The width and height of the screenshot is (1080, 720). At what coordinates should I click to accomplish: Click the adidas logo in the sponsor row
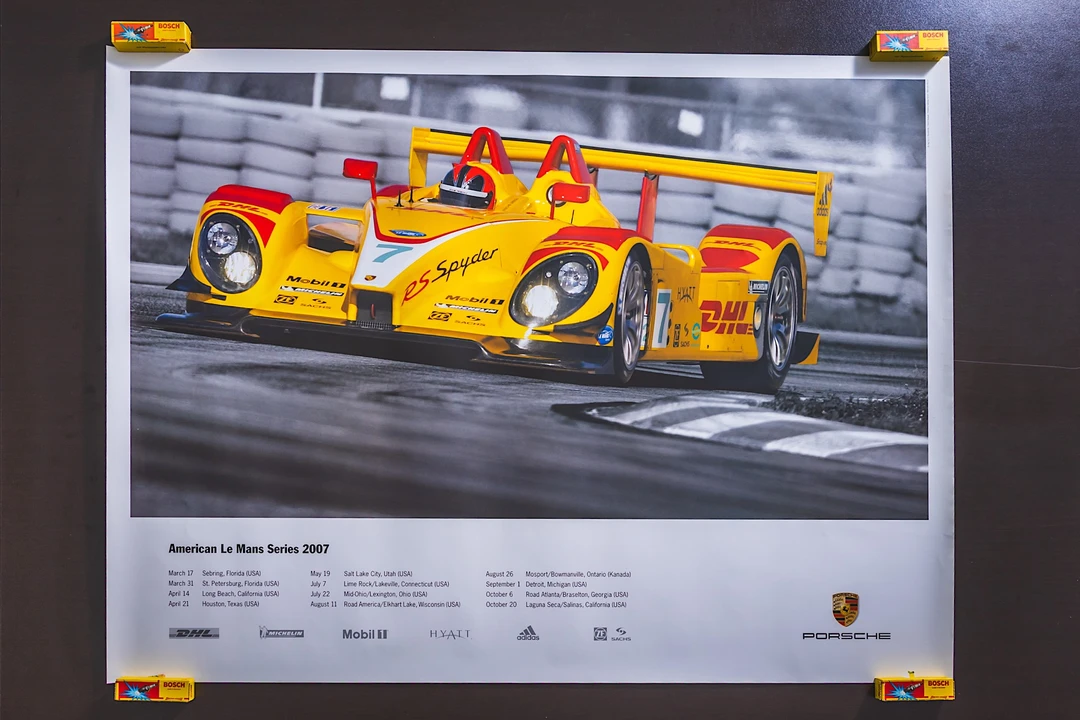click(x=528, y=633)
